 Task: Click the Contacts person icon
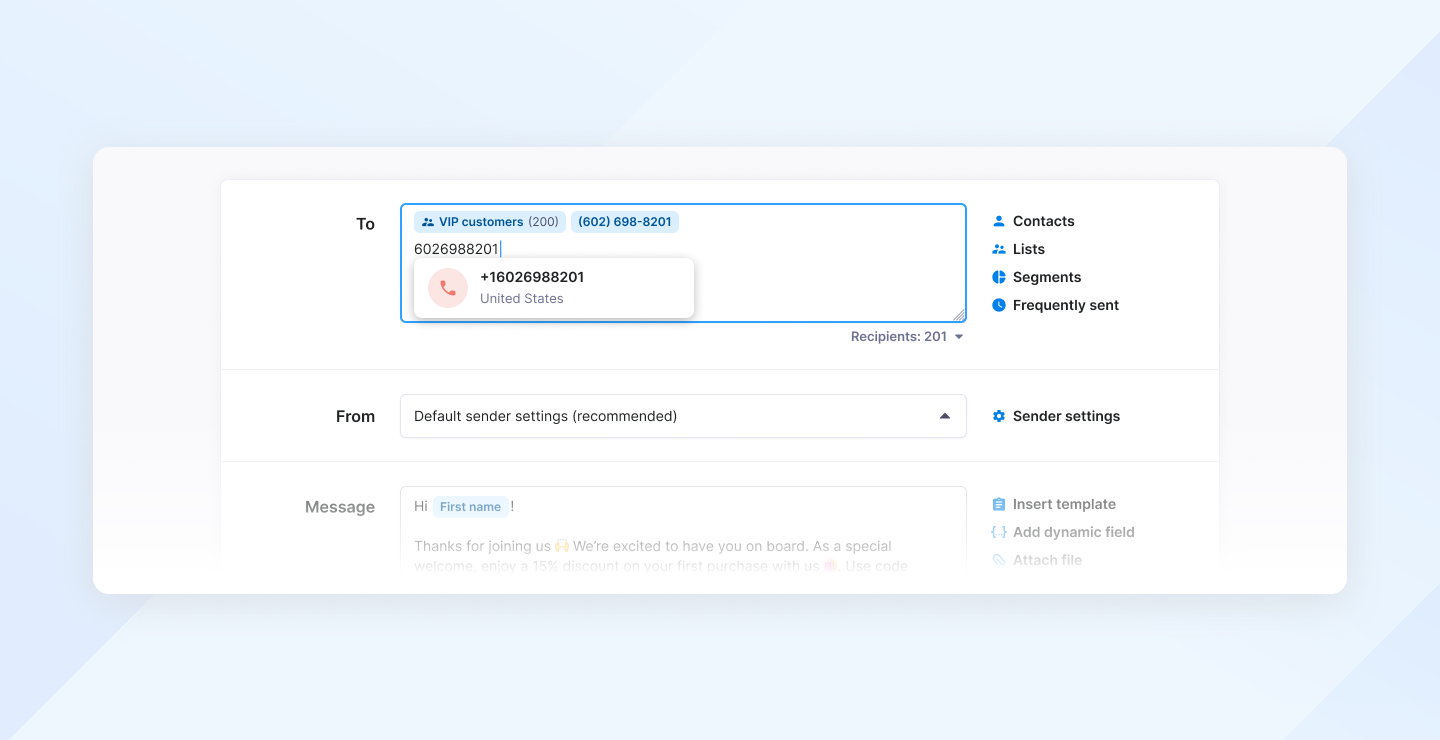(x=998, y=221)
